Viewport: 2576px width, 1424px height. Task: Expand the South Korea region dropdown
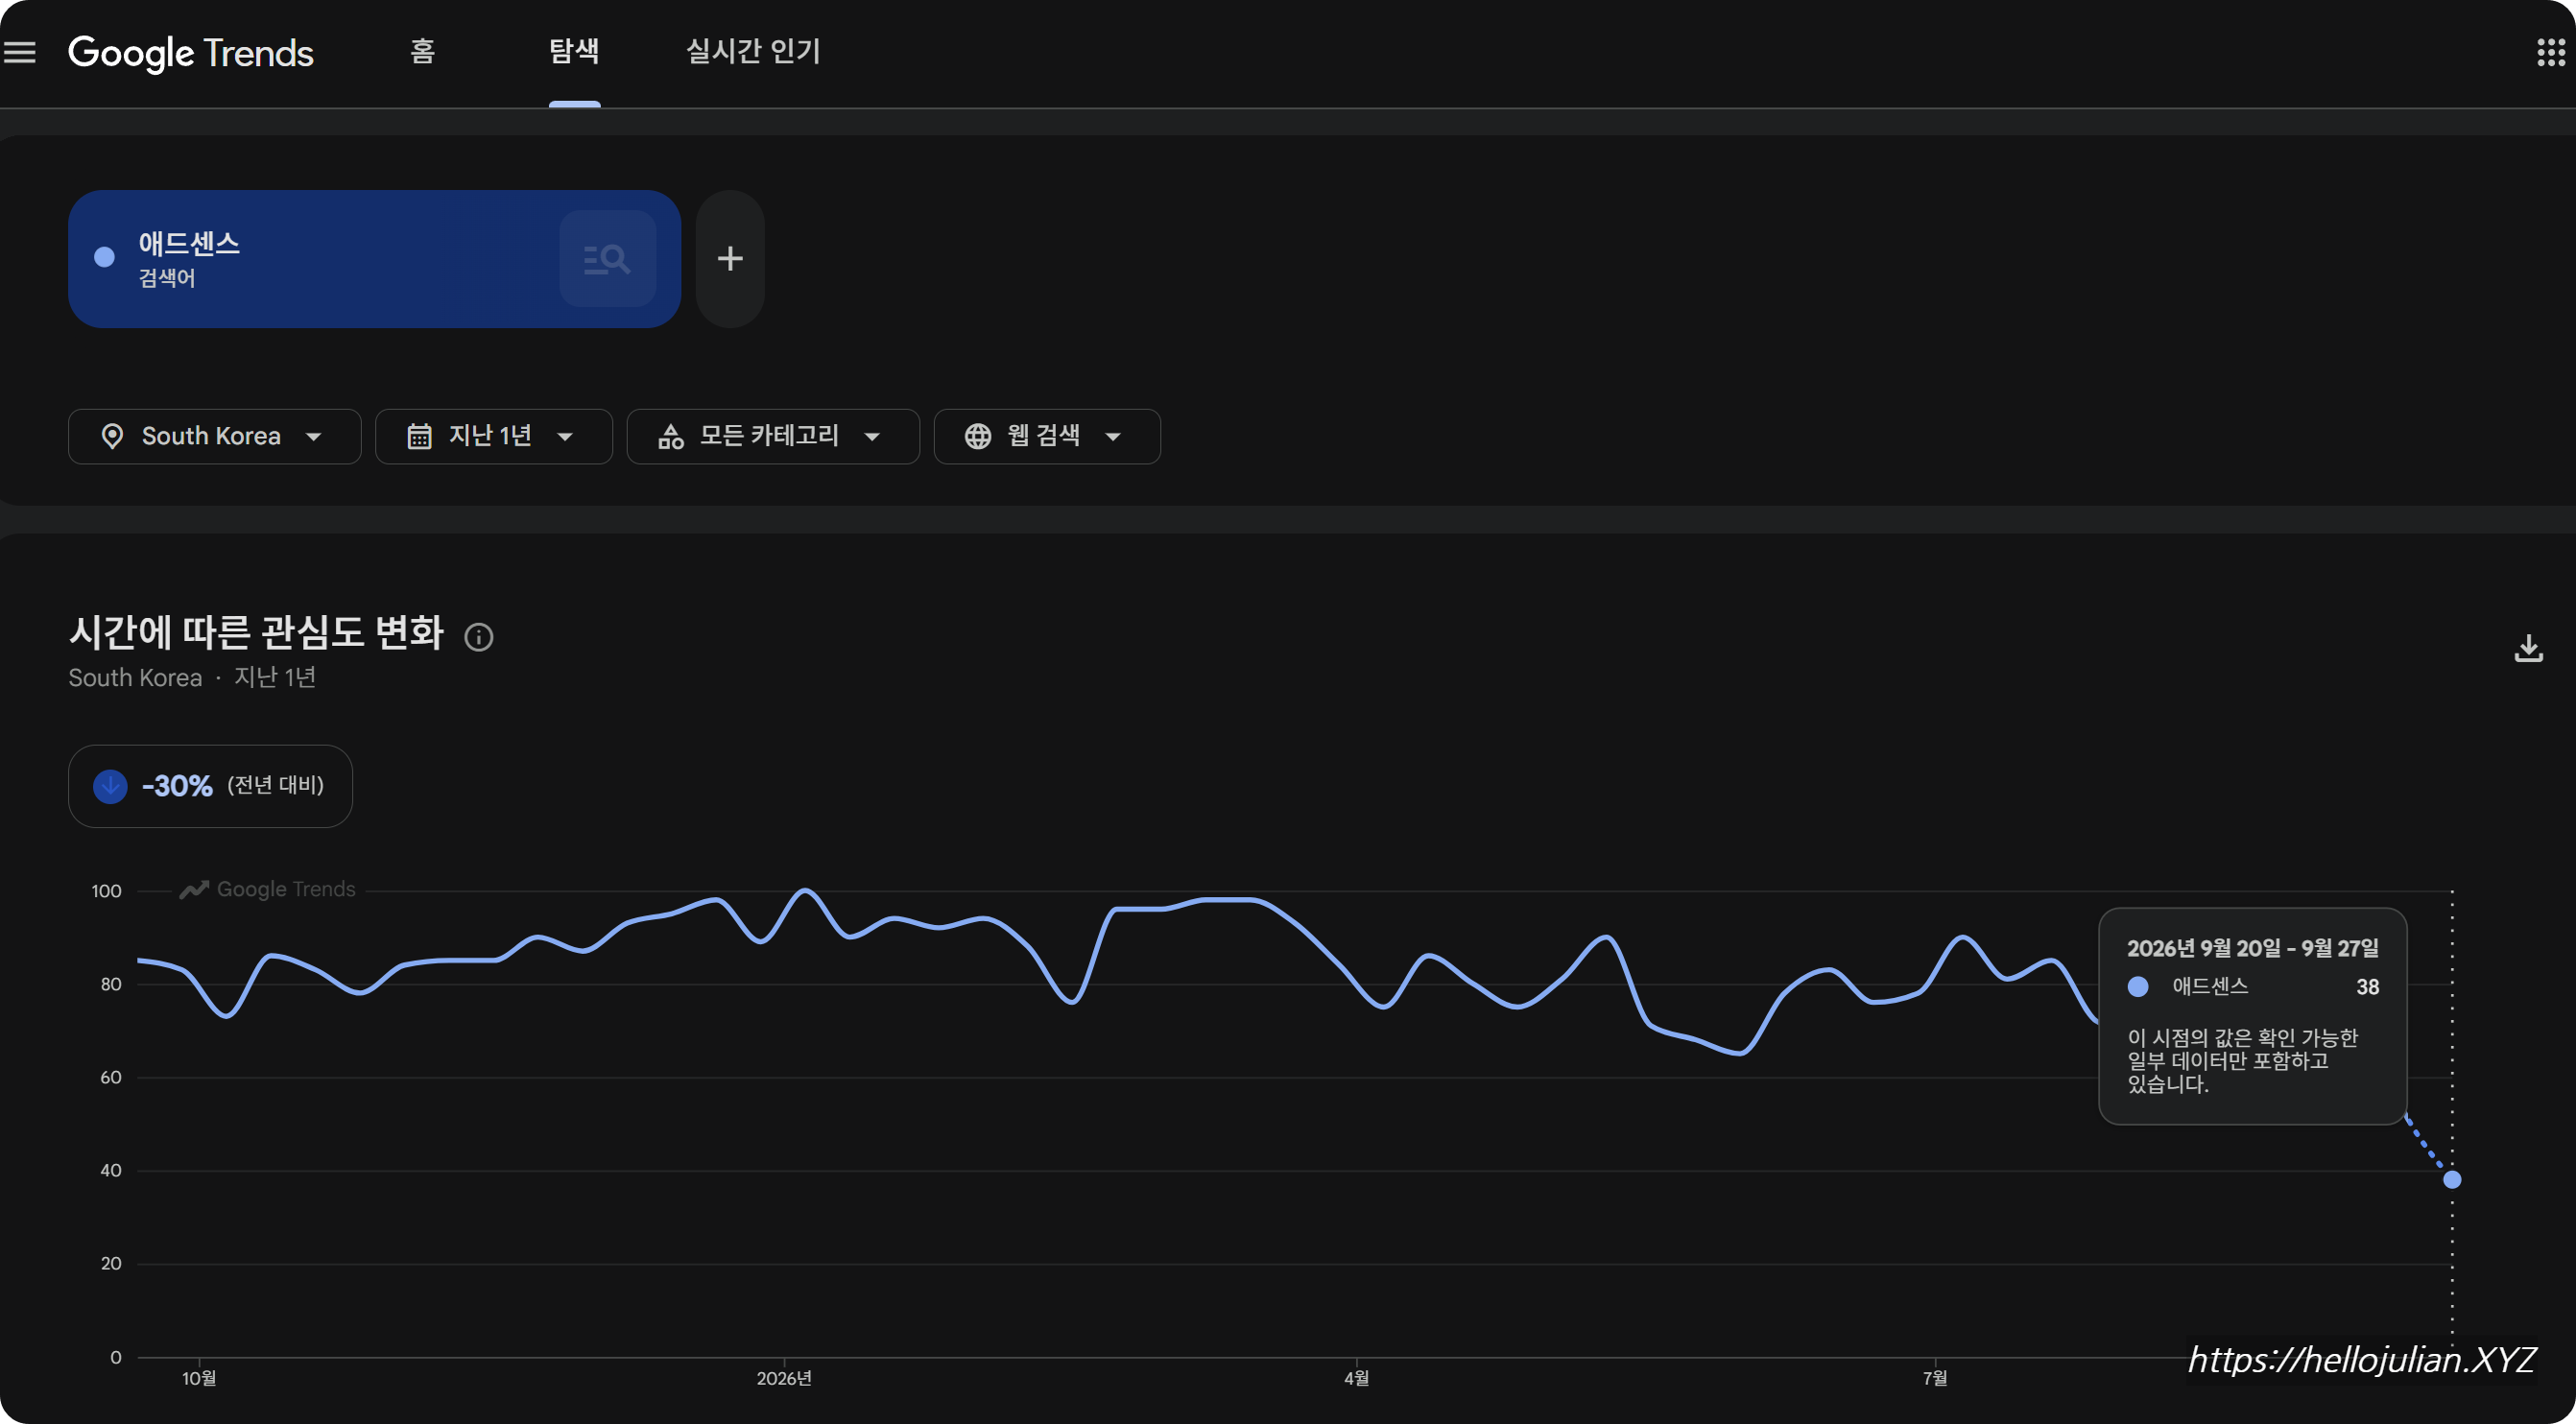pyautogui.click(x=214, y=436)
